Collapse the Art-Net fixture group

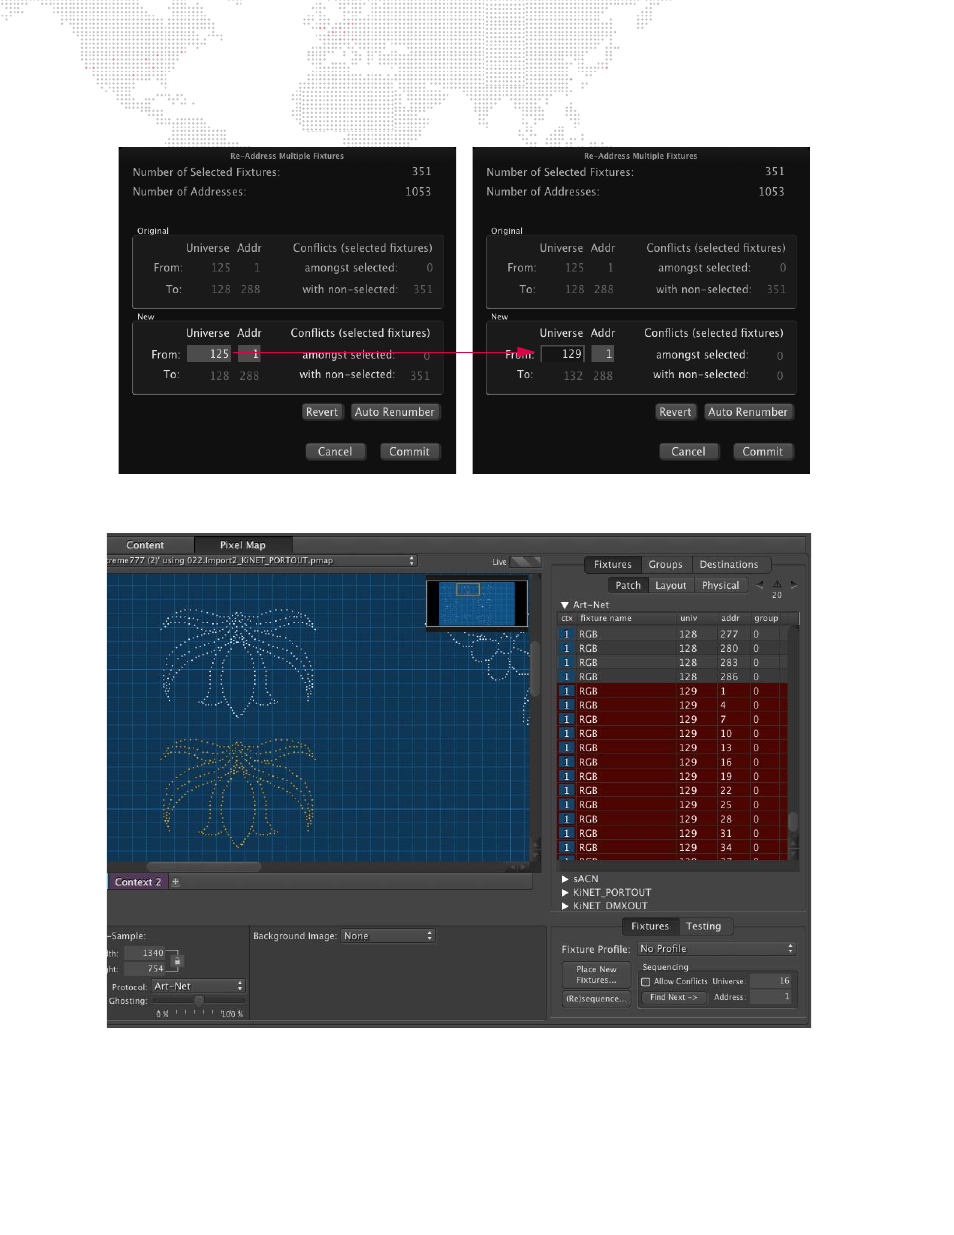click(x=565, y=605)
